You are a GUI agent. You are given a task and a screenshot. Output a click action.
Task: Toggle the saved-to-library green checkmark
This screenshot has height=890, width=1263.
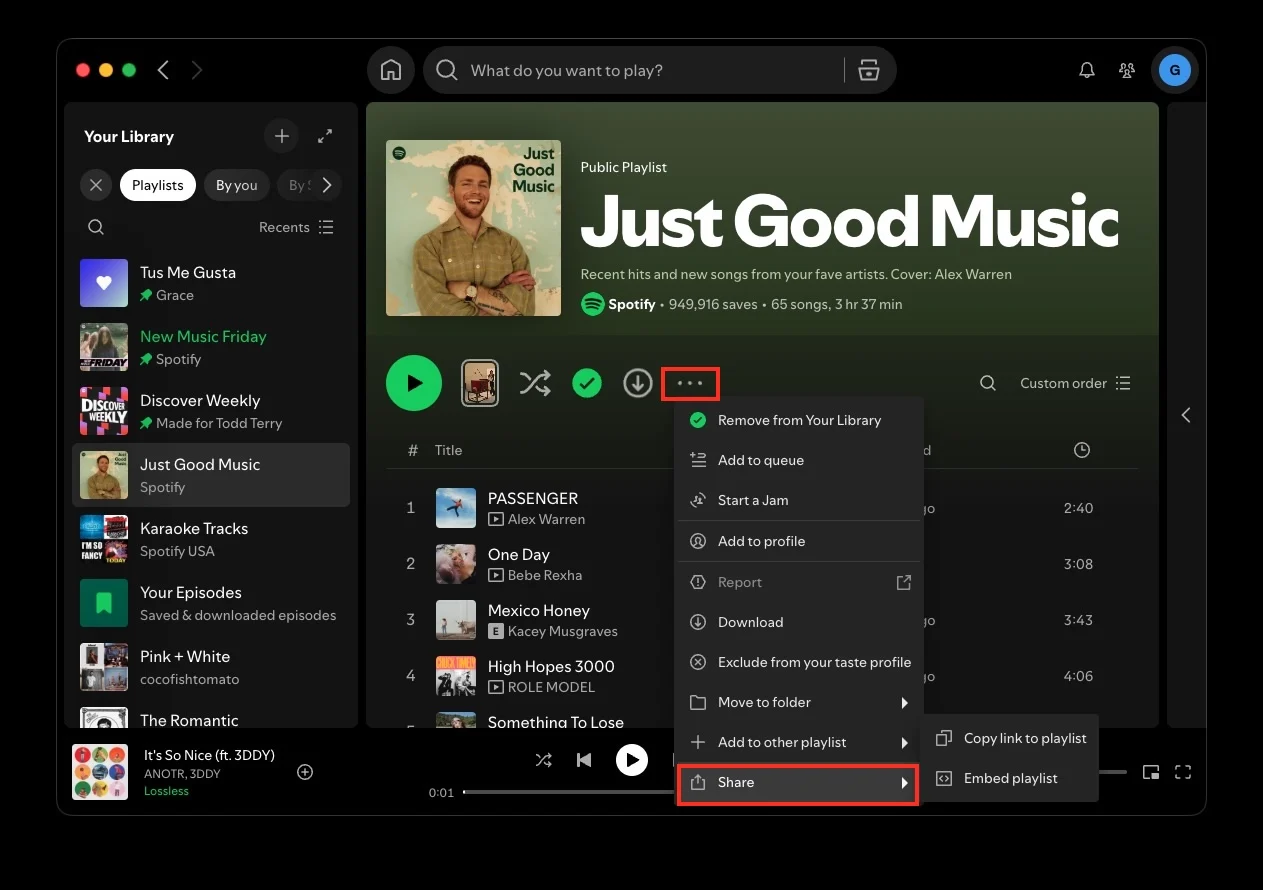pyautogui.click(x=587, y=383)
